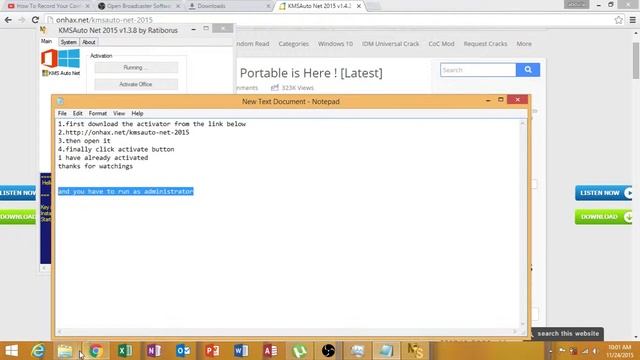The height and width of the screenshot is (360, 640).
Task: Close the KMSAuto Net 2015 browser tab
Action: [x=359, y=6]
